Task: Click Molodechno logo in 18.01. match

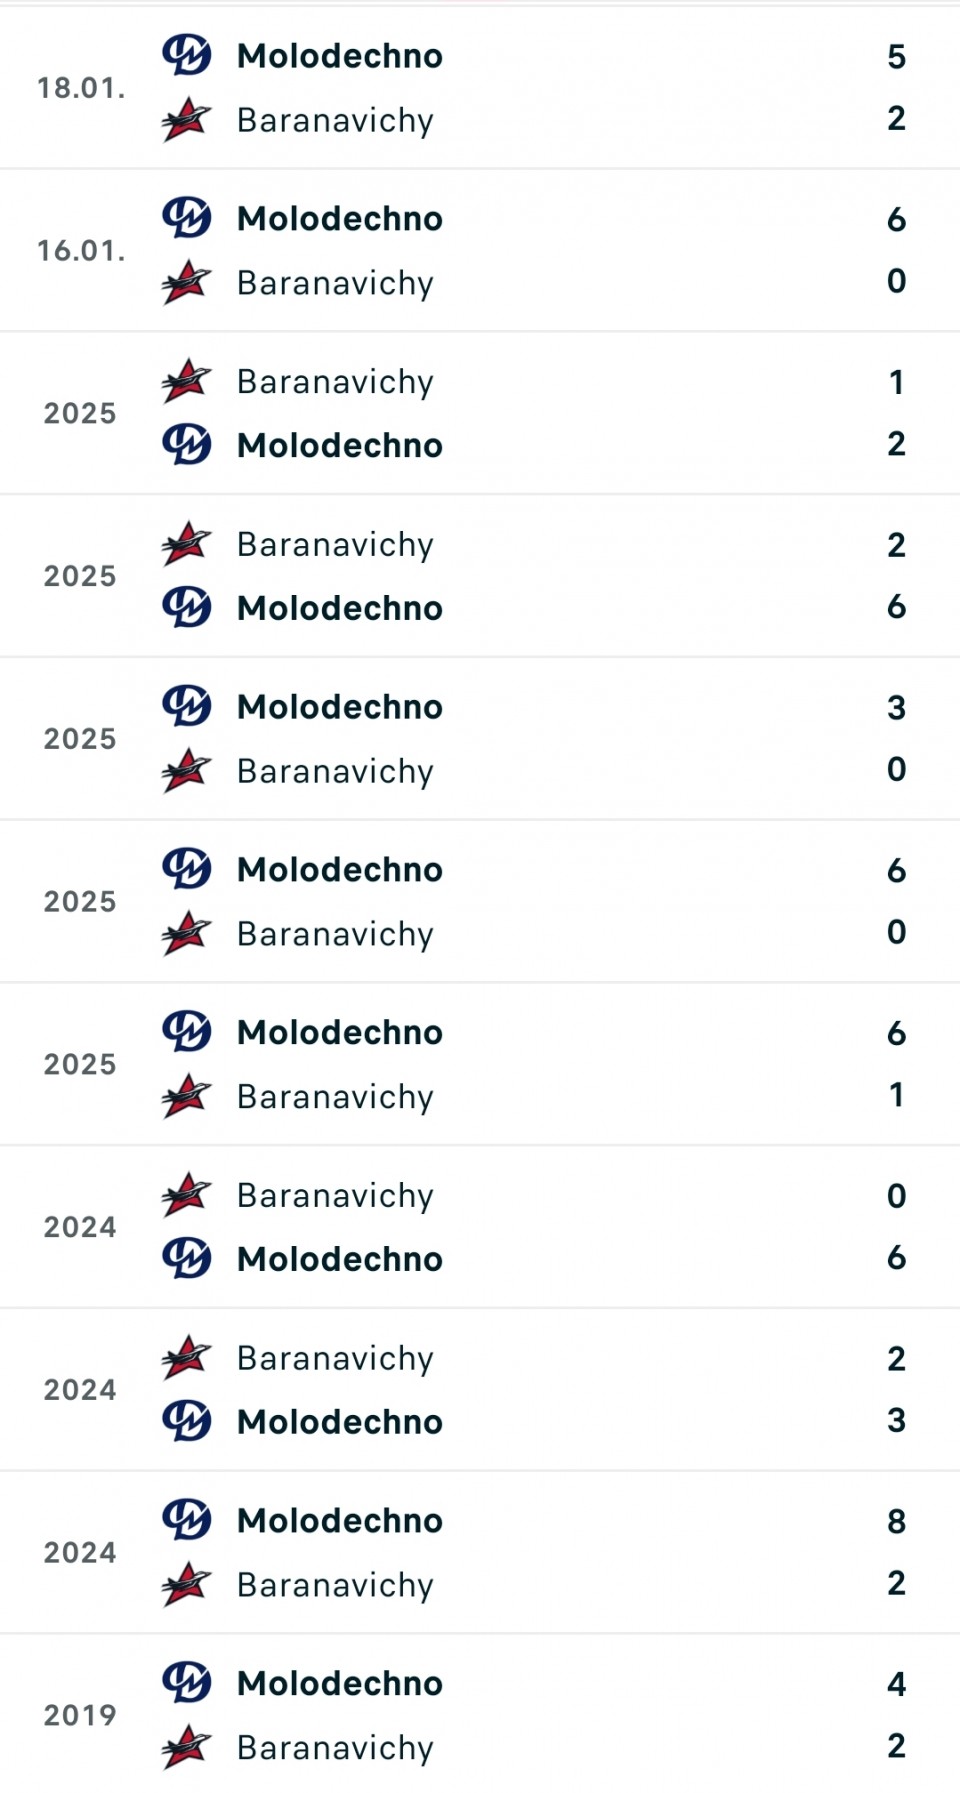Action: (x=187, y=55)
